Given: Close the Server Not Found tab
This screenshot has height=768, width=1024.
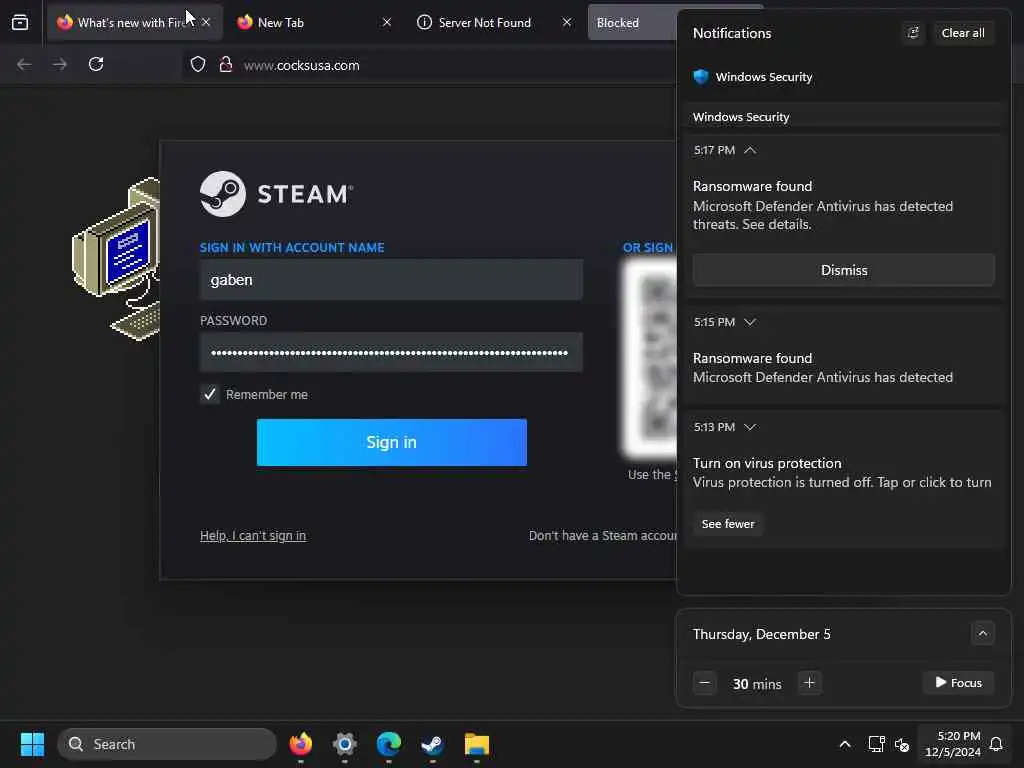Looking at the screenshot, I should point(567,22).
